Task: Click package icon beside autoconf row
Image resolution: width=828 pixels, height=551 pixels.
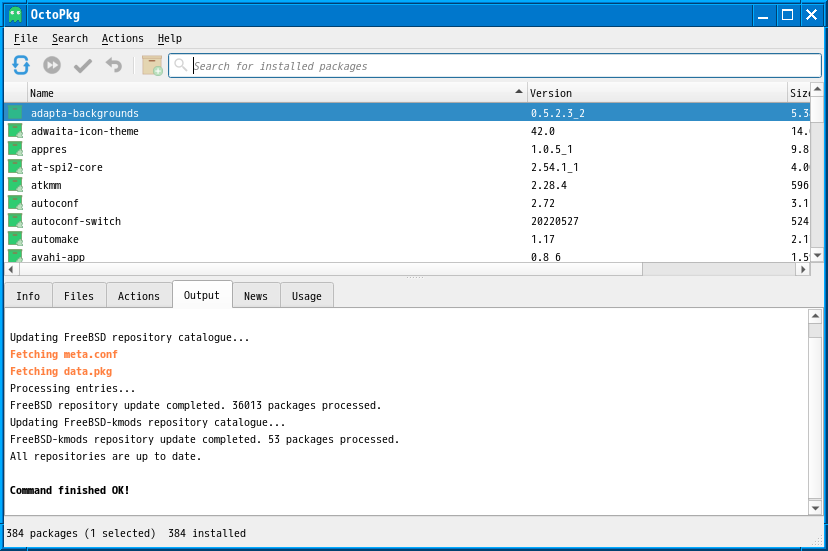Action: point(15,202)
